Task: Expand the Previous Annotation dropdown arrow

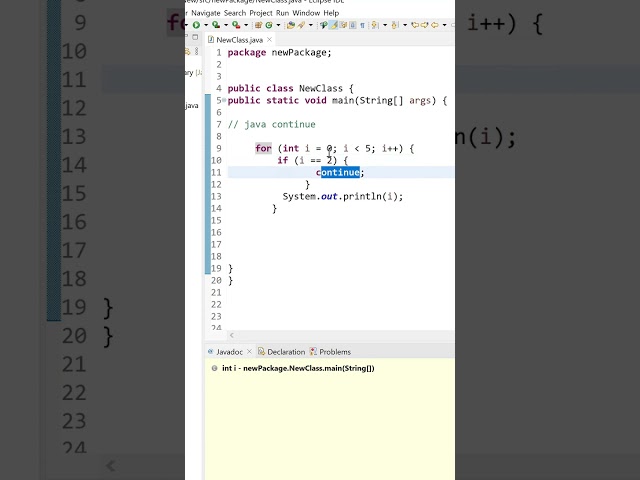Action: (405, 25)
